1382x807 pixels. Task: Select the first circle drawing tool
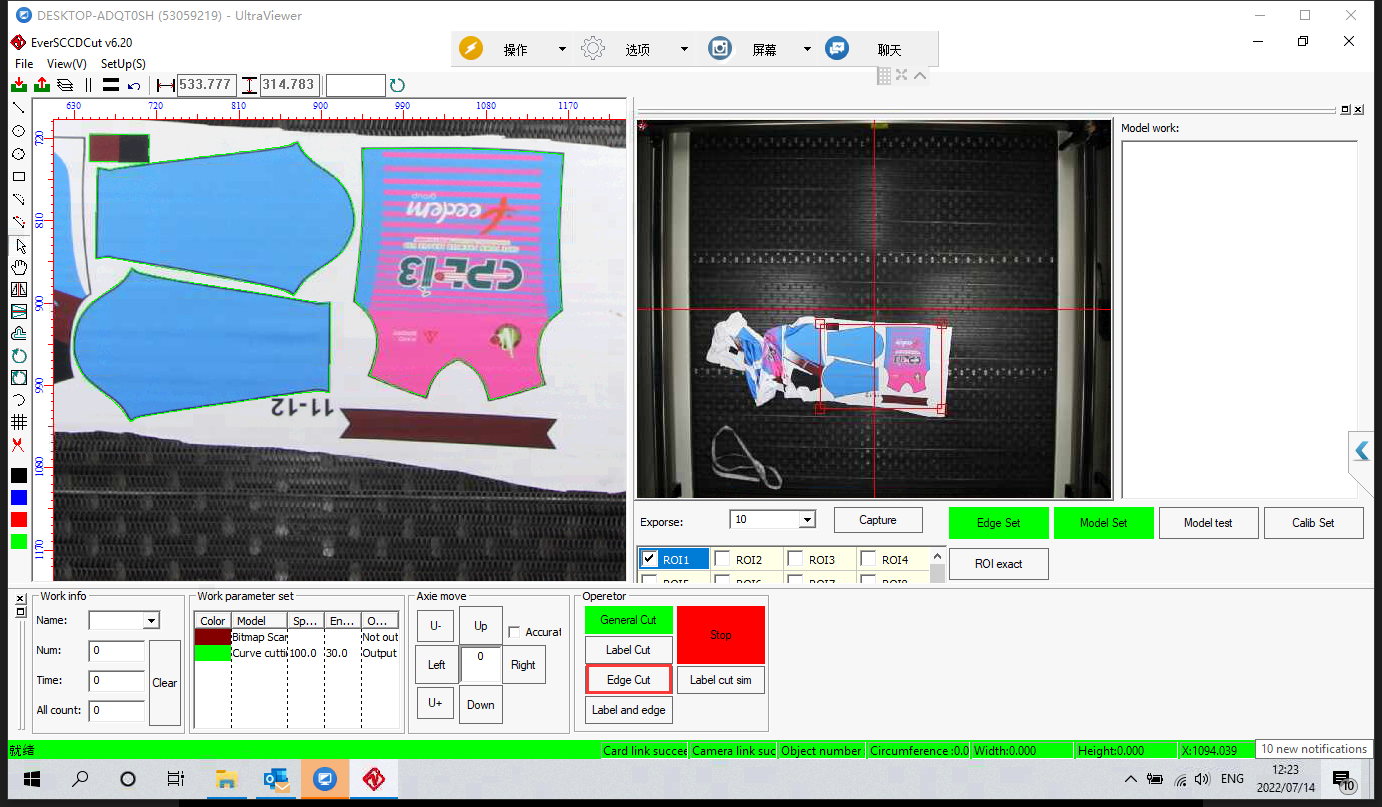click(18, 130)
